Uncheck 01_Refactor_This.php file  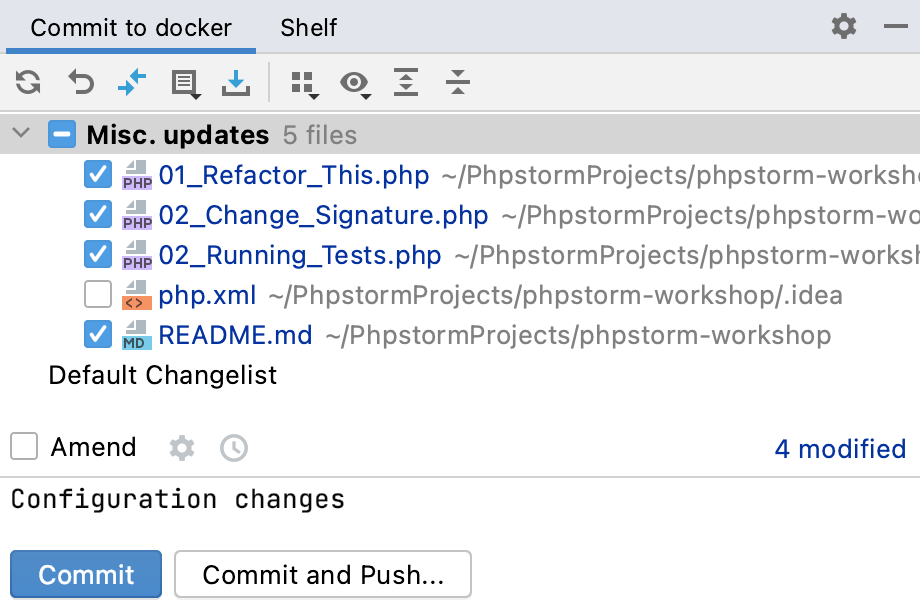pyautogui.click(x=98, y=174)
